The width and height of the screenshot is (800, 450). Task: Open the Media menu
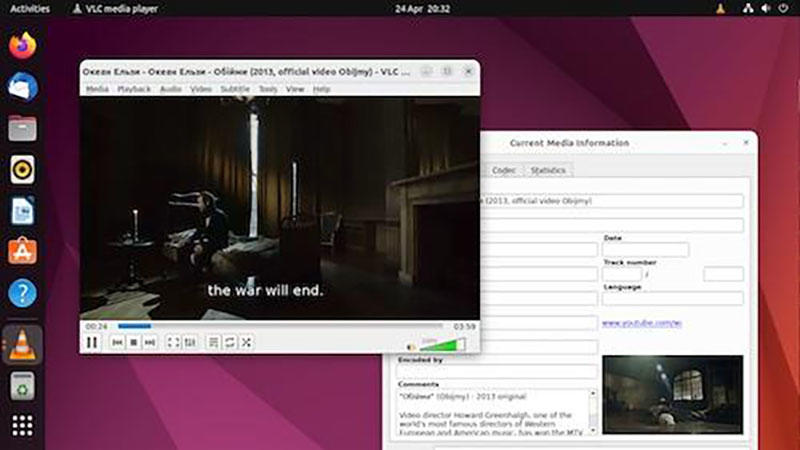click(97, 89)
